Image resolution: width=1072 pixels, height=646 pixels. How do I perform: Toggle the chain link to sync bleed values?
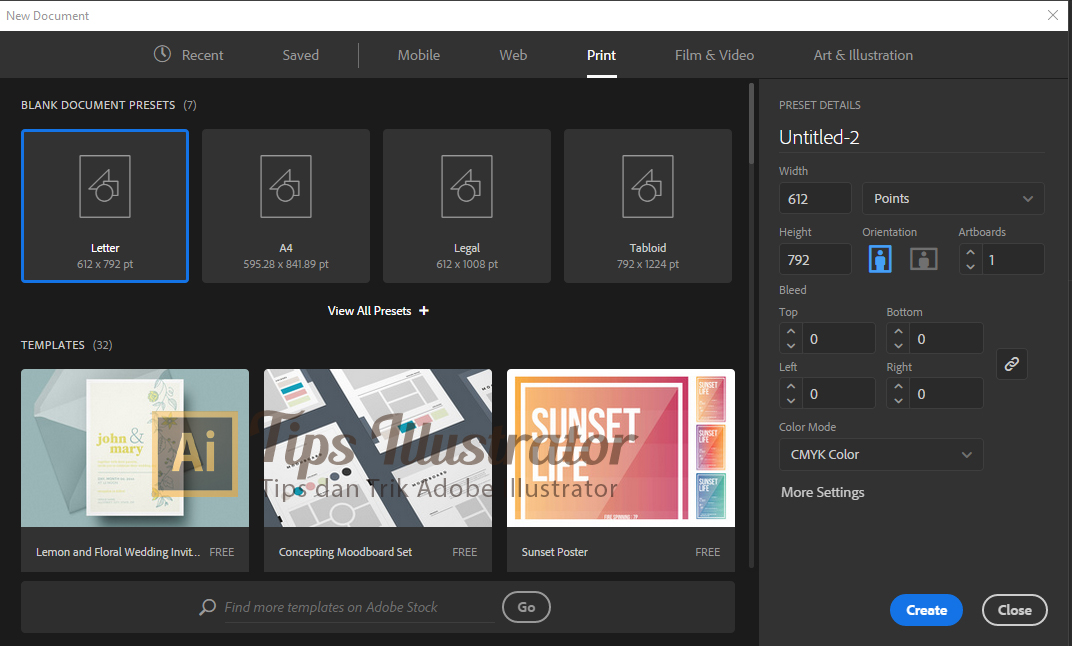tap(1011, 364)
